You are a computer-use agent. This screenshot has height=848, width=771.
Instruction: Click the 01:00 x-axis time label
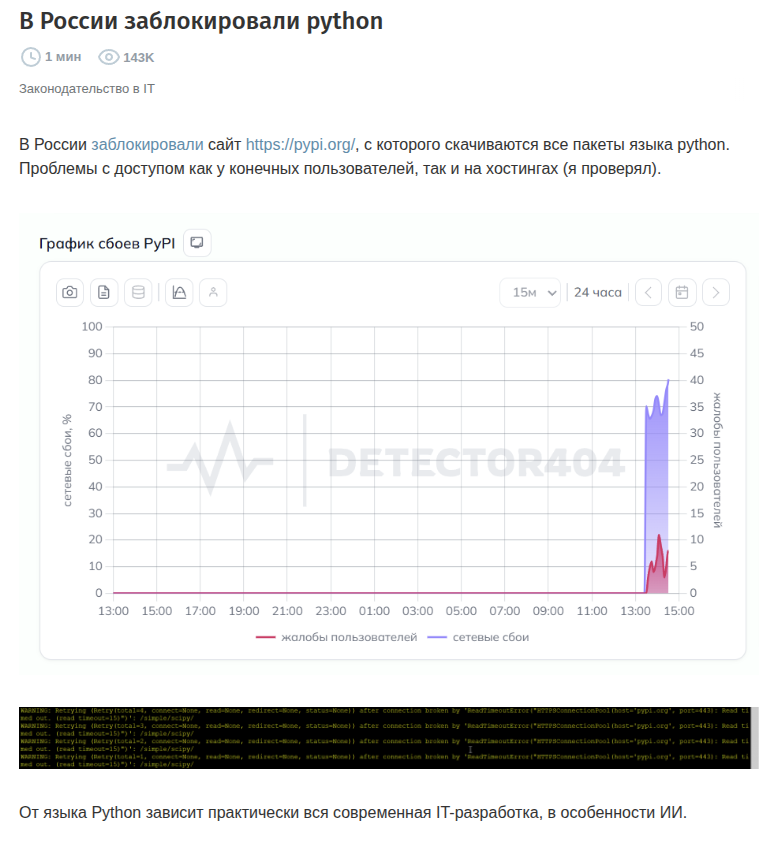[x=374, y=611]
